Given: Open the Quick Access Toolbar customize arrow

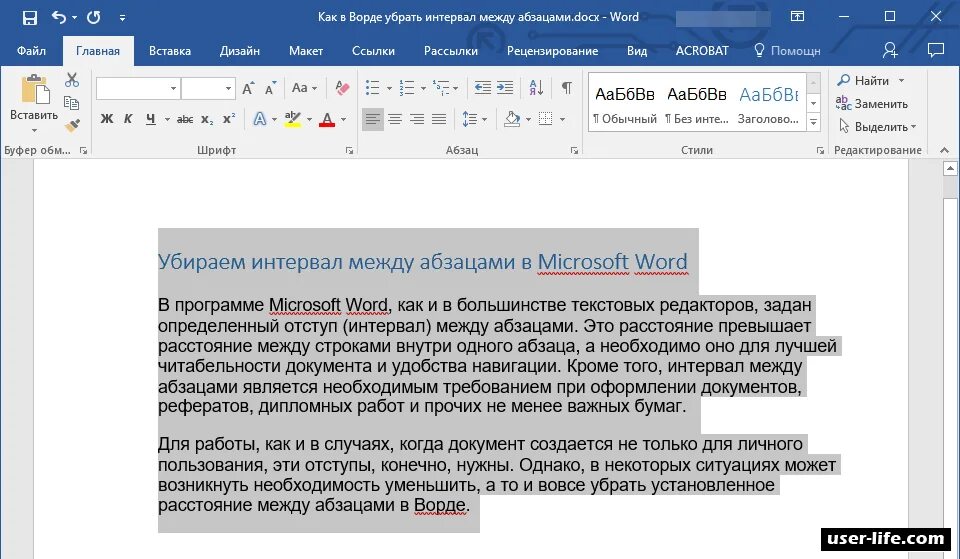Looking at the screenshot, I should tap(122, 18).
